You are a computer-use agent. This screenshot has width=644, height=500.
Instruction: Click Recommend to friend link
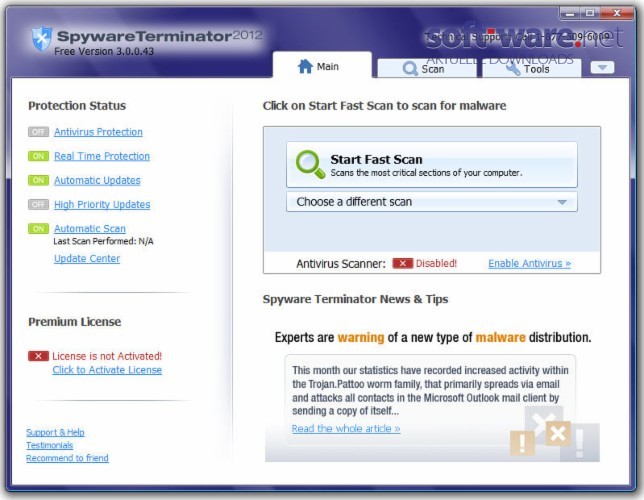pyautogui.click(x=67, y=458)
